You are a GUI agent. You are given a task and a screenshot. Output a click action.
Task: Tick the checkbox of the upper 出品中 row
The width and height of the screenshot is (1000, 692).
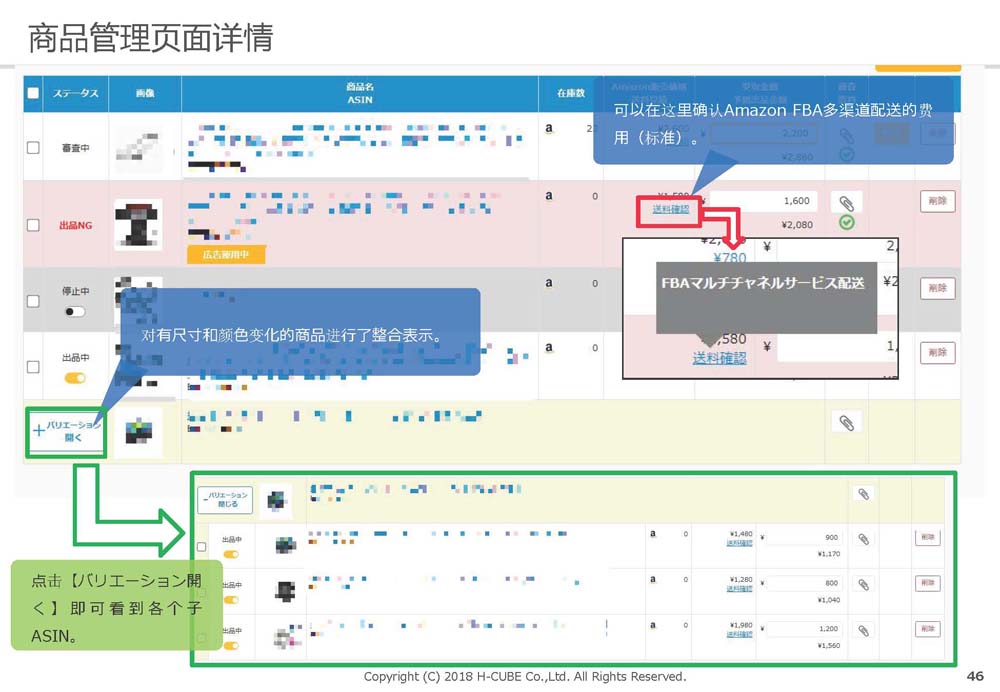point(33,367)
